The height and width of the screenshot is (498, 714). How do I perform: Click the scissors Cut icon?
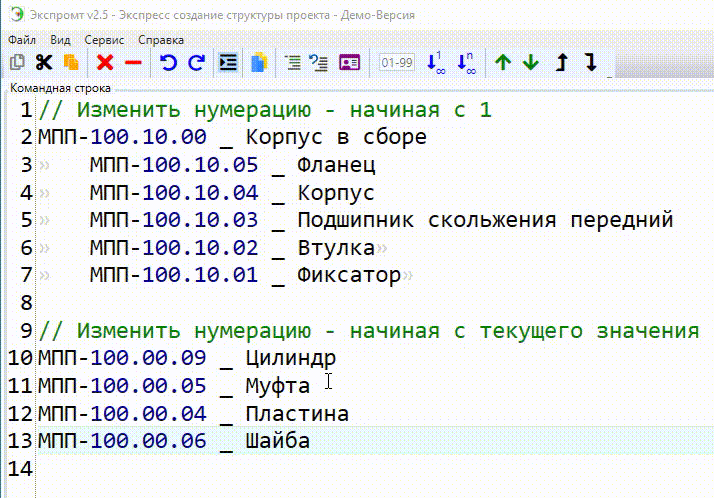coord(44,62)
